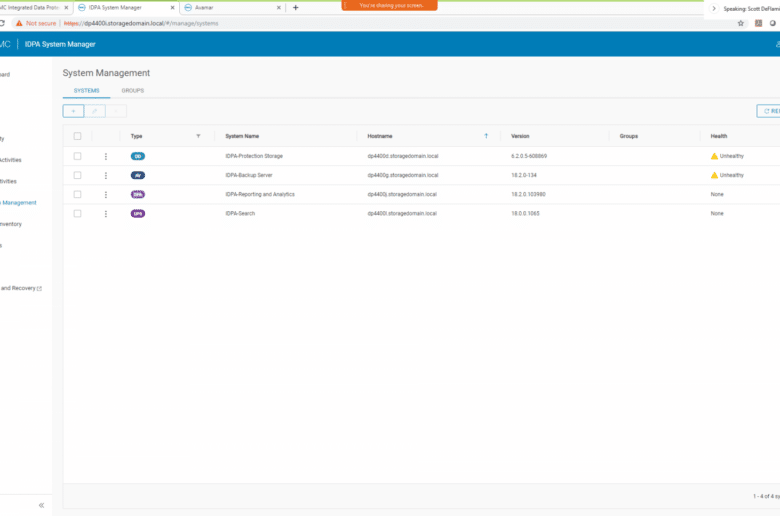Click the Type column header
Image resolution: width=780 pixels, height=516 pixels.
pos(136,136)
